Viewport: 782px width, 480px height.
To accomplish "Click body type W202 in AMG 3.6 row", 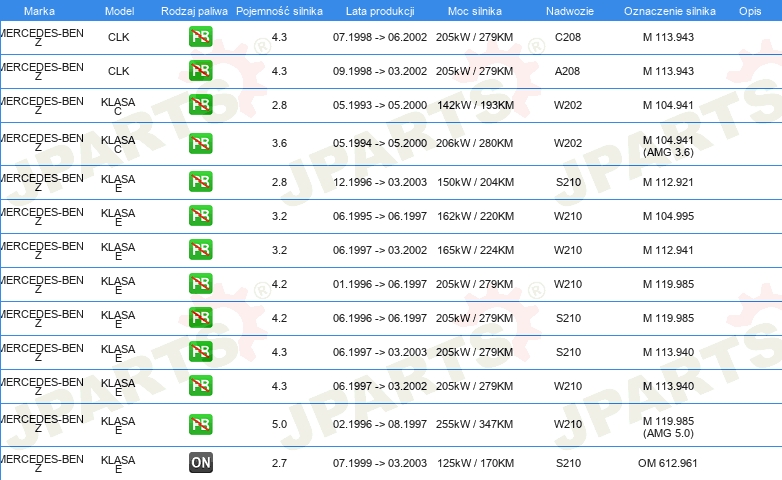I will [568, 143].
